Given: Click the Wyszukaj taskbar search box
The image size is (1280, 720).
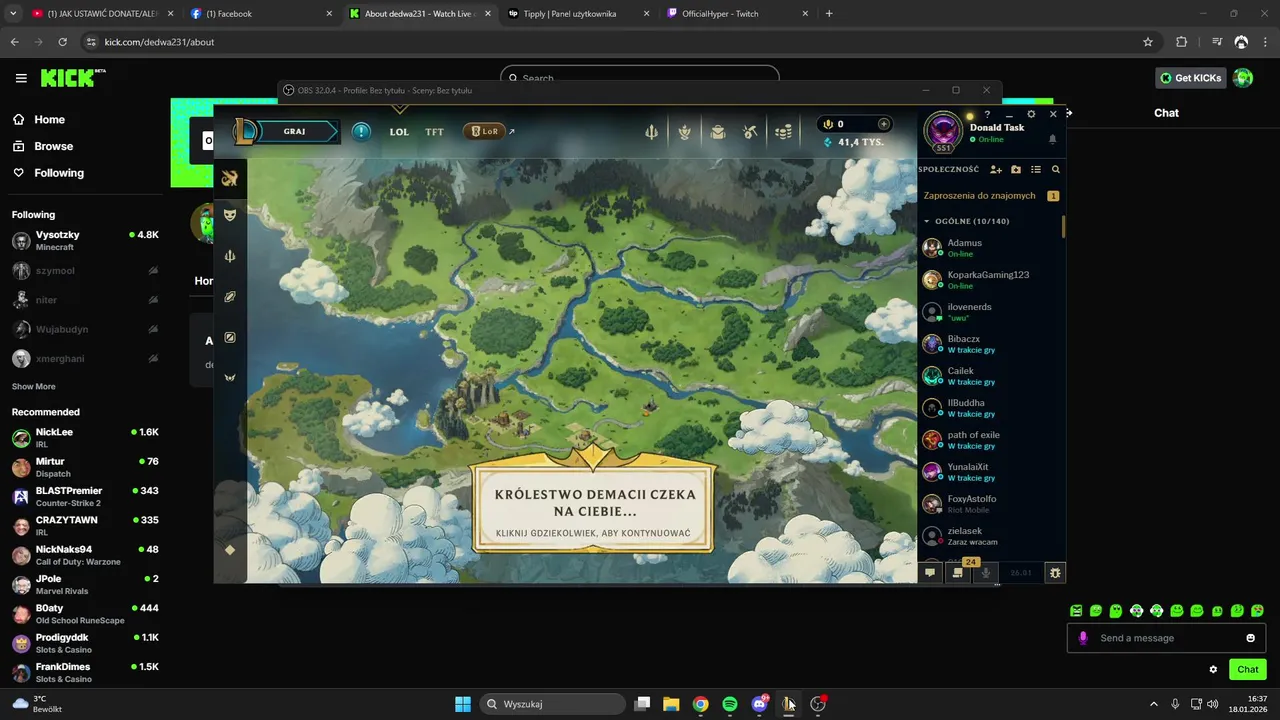Looking at the screenshot, I should (x=553, y=704).
